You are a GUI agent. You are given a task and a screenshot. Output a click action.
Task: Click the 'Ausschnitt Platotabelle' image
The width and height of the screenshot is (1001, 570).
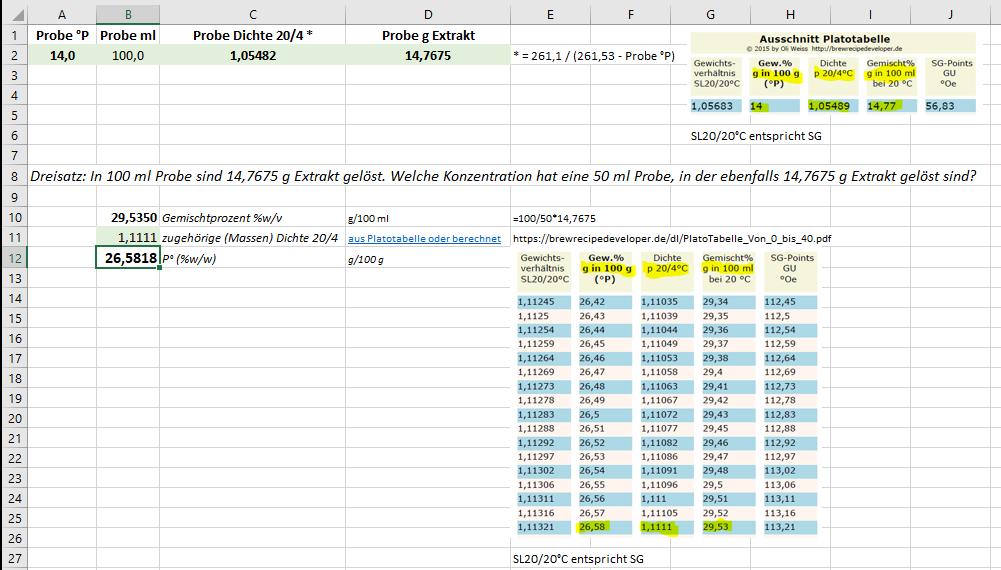(x=833, y=73)
